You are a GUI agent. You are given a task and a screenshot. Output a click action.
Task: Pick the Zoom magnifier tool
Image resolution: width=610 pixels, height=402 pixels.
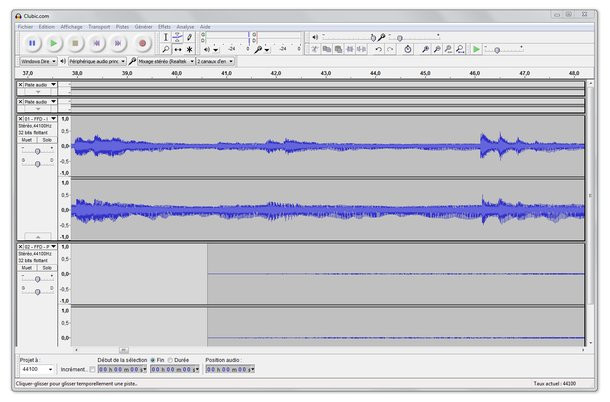point(166,48)
